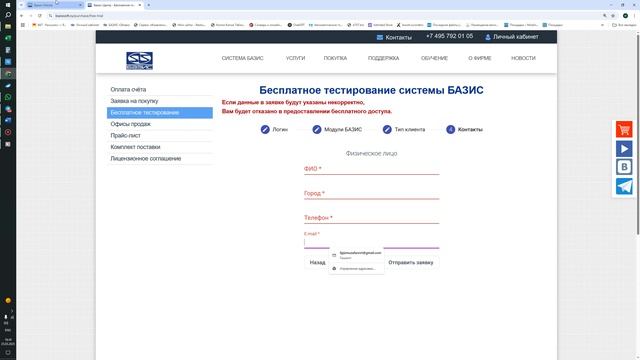The height and width of the screenshot is (360, 640).
Task: Open Комплект поставки sidebar link
Action: [135, 147]
